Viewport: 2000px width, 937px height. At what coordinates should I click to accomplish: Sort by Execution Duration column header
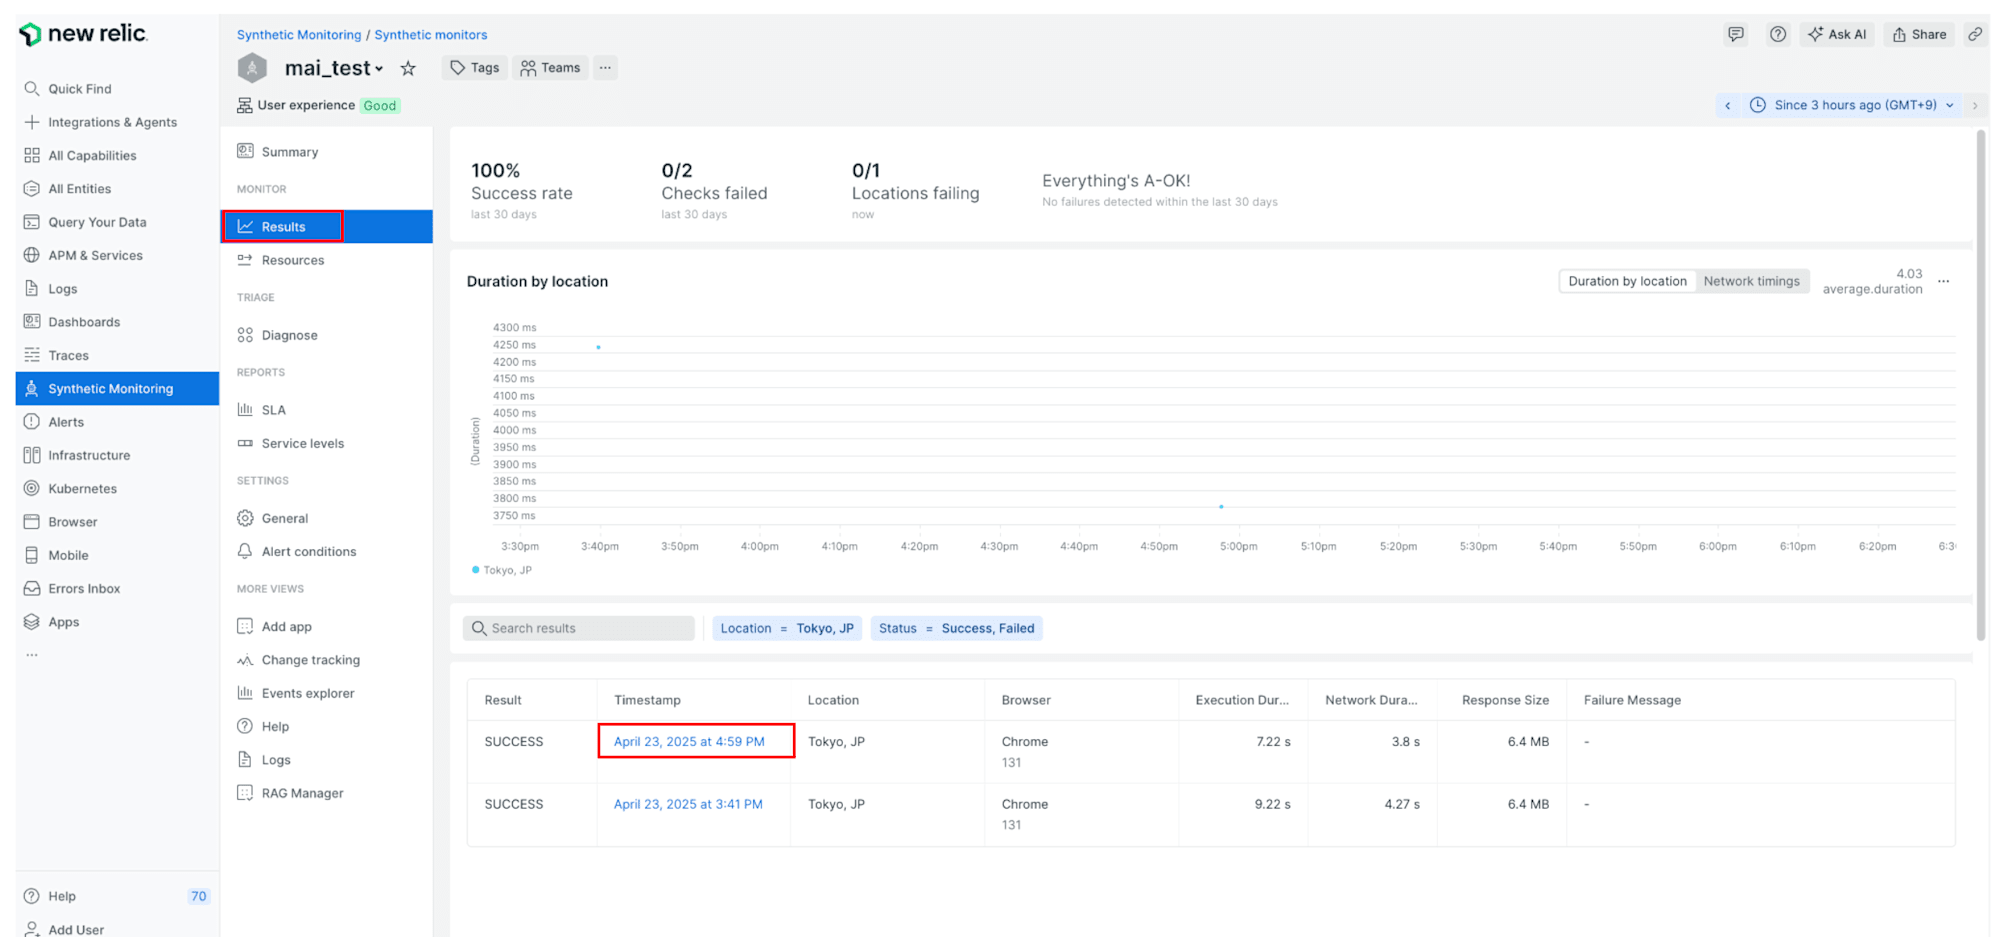coord(1242,700)
